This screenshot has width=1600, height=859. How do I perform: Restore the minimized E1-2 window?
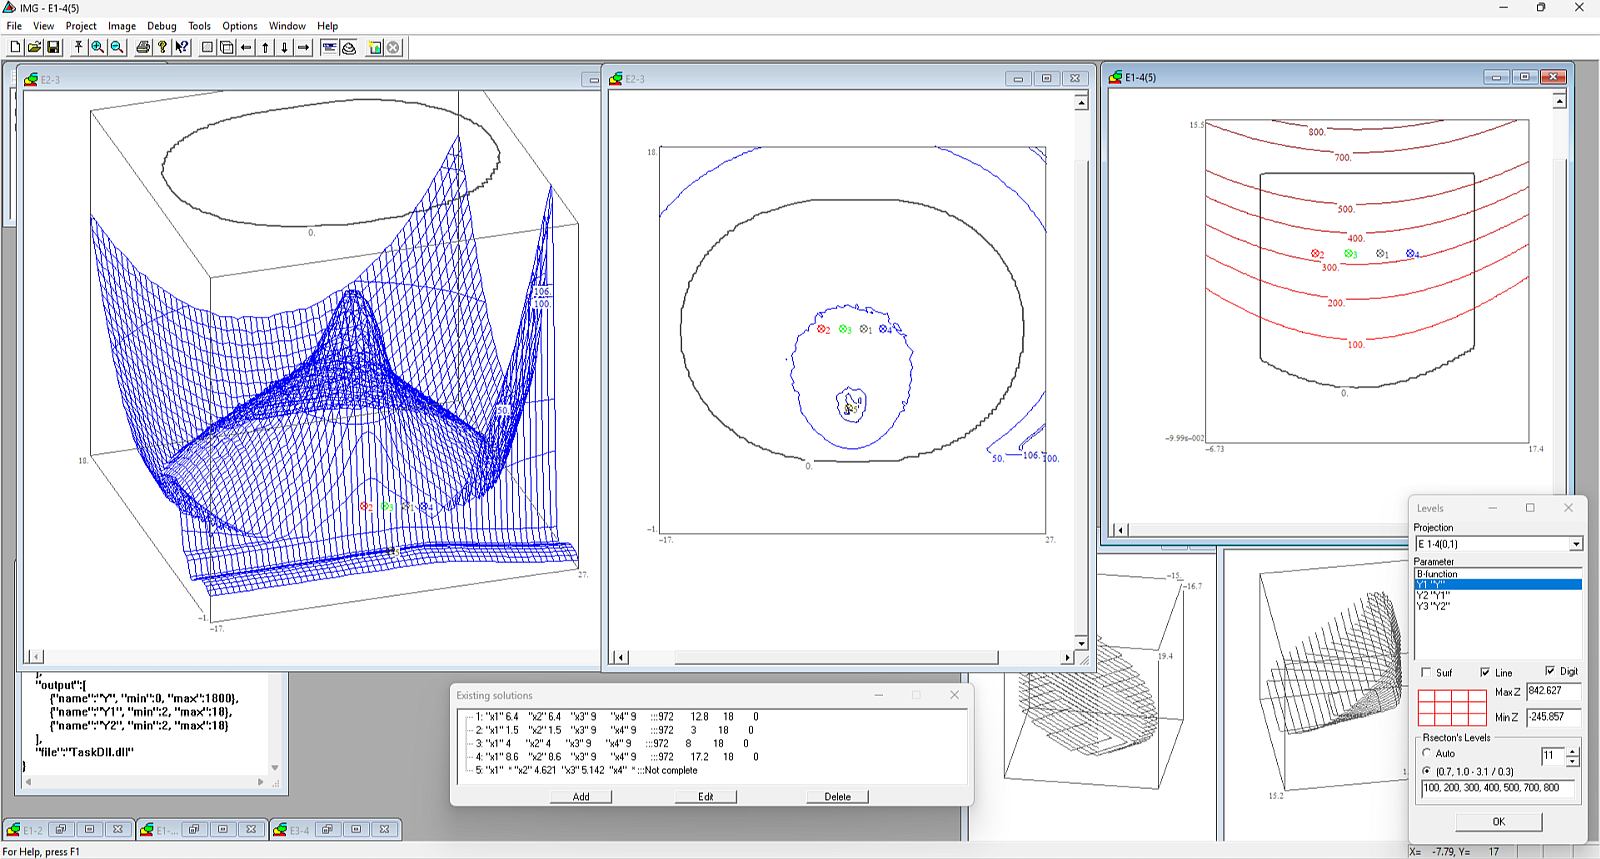click(61, 829)
